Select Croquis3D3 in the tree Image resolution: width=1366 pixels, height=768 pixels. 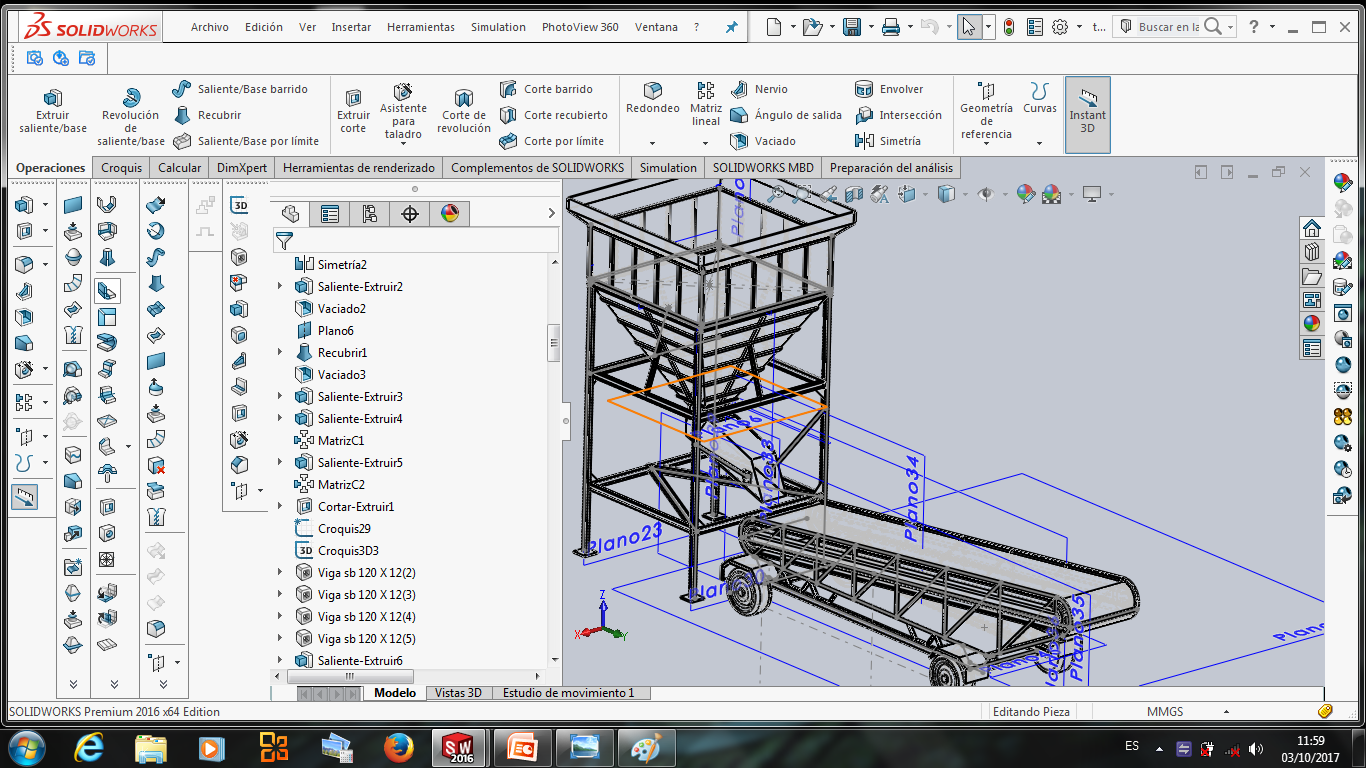348,550
